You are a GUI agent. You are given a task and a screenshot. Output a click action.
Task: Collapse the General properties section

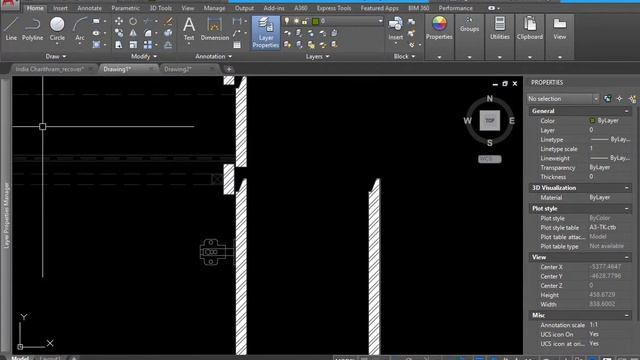(x=627, y=111)
